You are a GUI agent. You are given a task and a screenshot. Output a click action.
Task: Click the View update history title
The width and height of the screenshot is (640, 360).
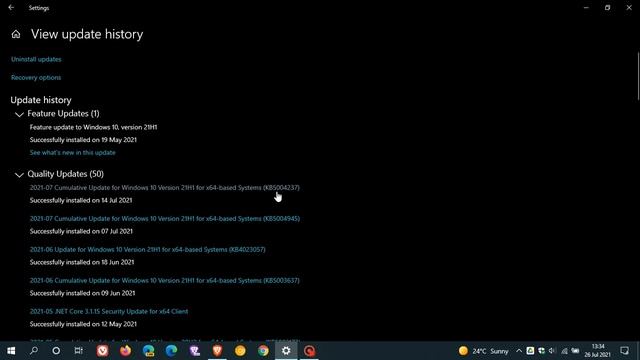[87, 34]
